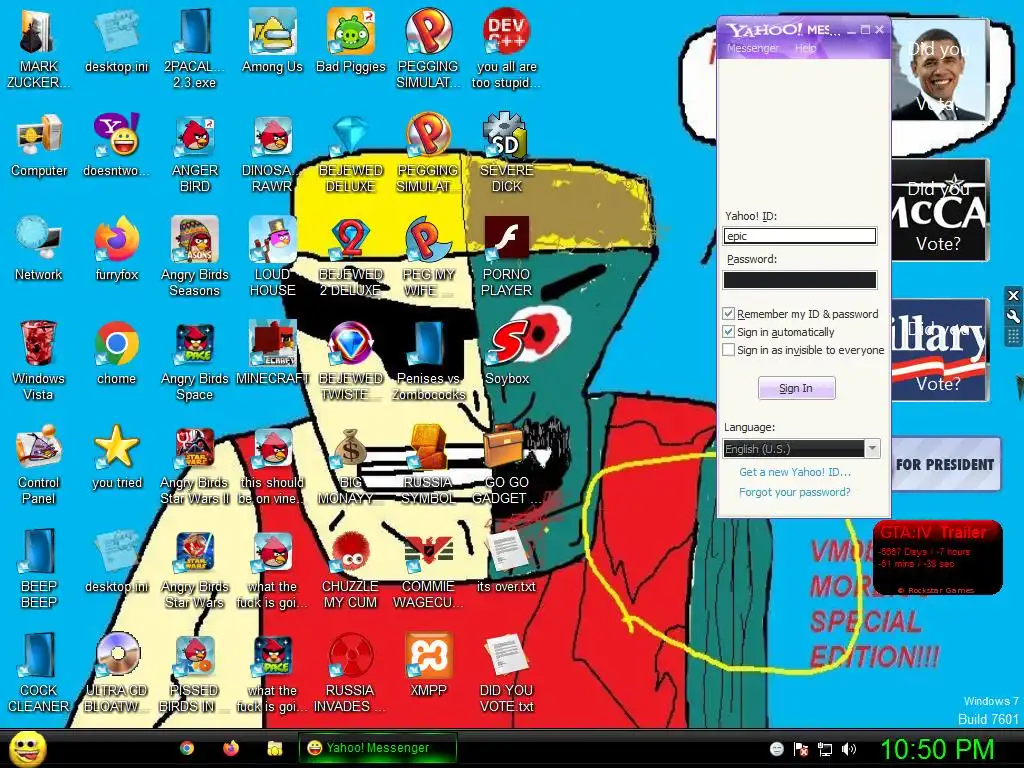Viewport: 1024px width, 768px height.
Task: Click the Obama Did you Vote gadget
Action: pyautogui.click(x=940, y=71)
